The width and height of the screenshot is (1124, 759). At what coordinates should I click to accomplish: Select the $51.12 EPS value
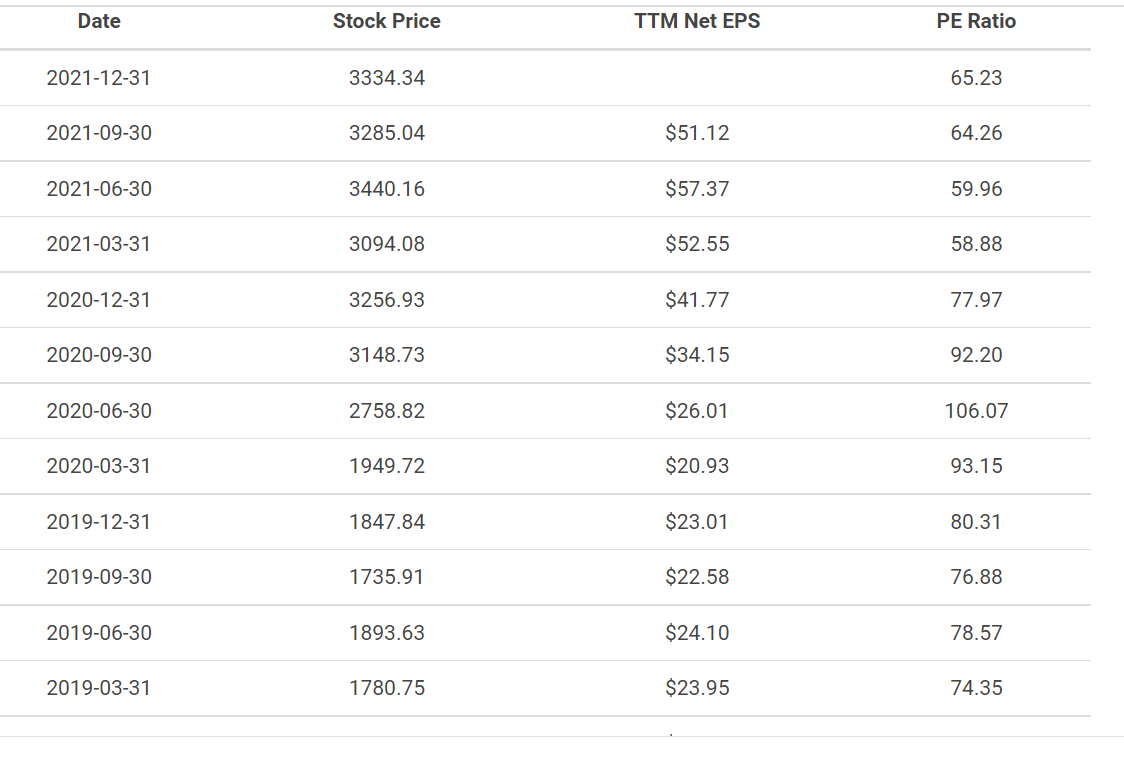(697, 133)
